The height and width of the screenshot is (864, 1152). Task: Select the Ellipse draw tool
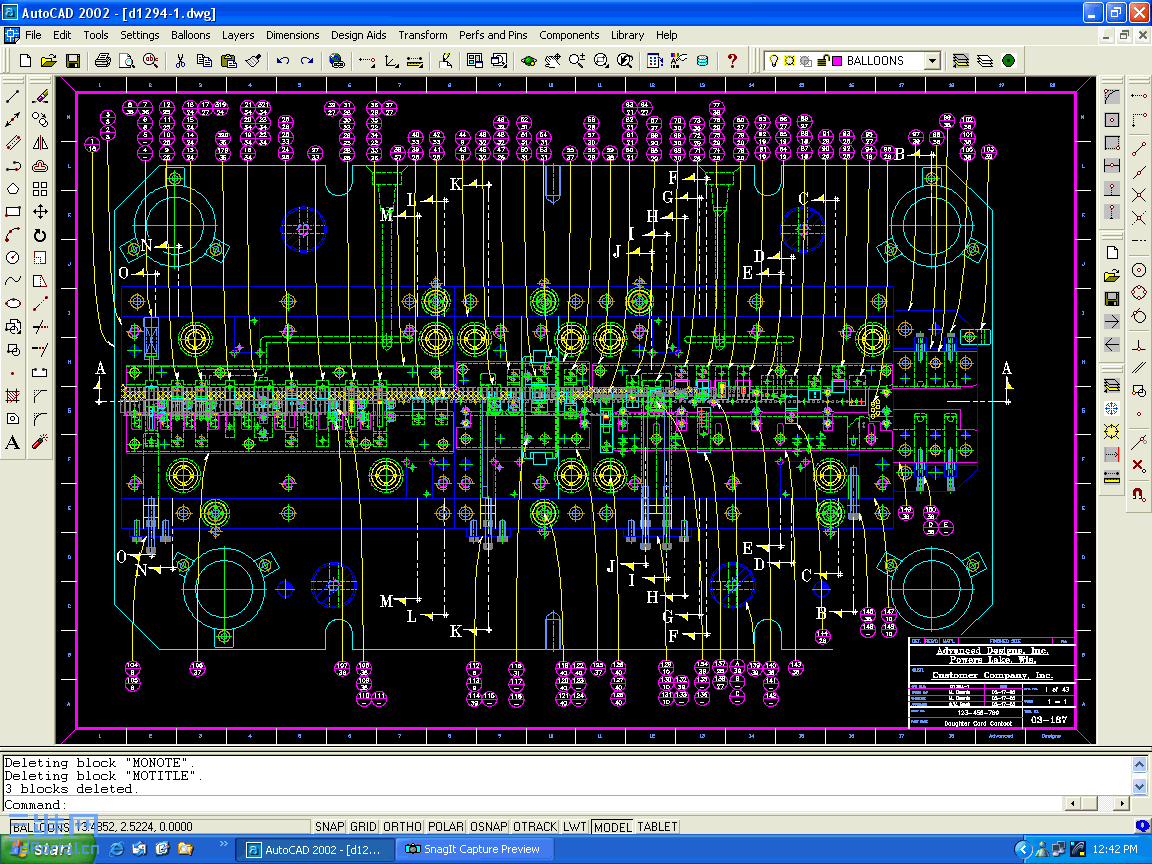[12, 303]
